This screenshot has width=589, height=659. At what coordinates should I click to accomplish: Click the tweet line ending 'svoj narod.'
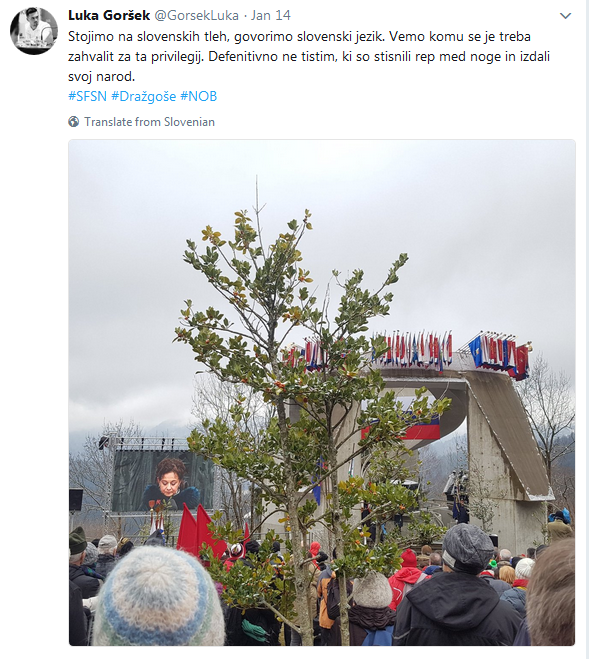[101, 76]
